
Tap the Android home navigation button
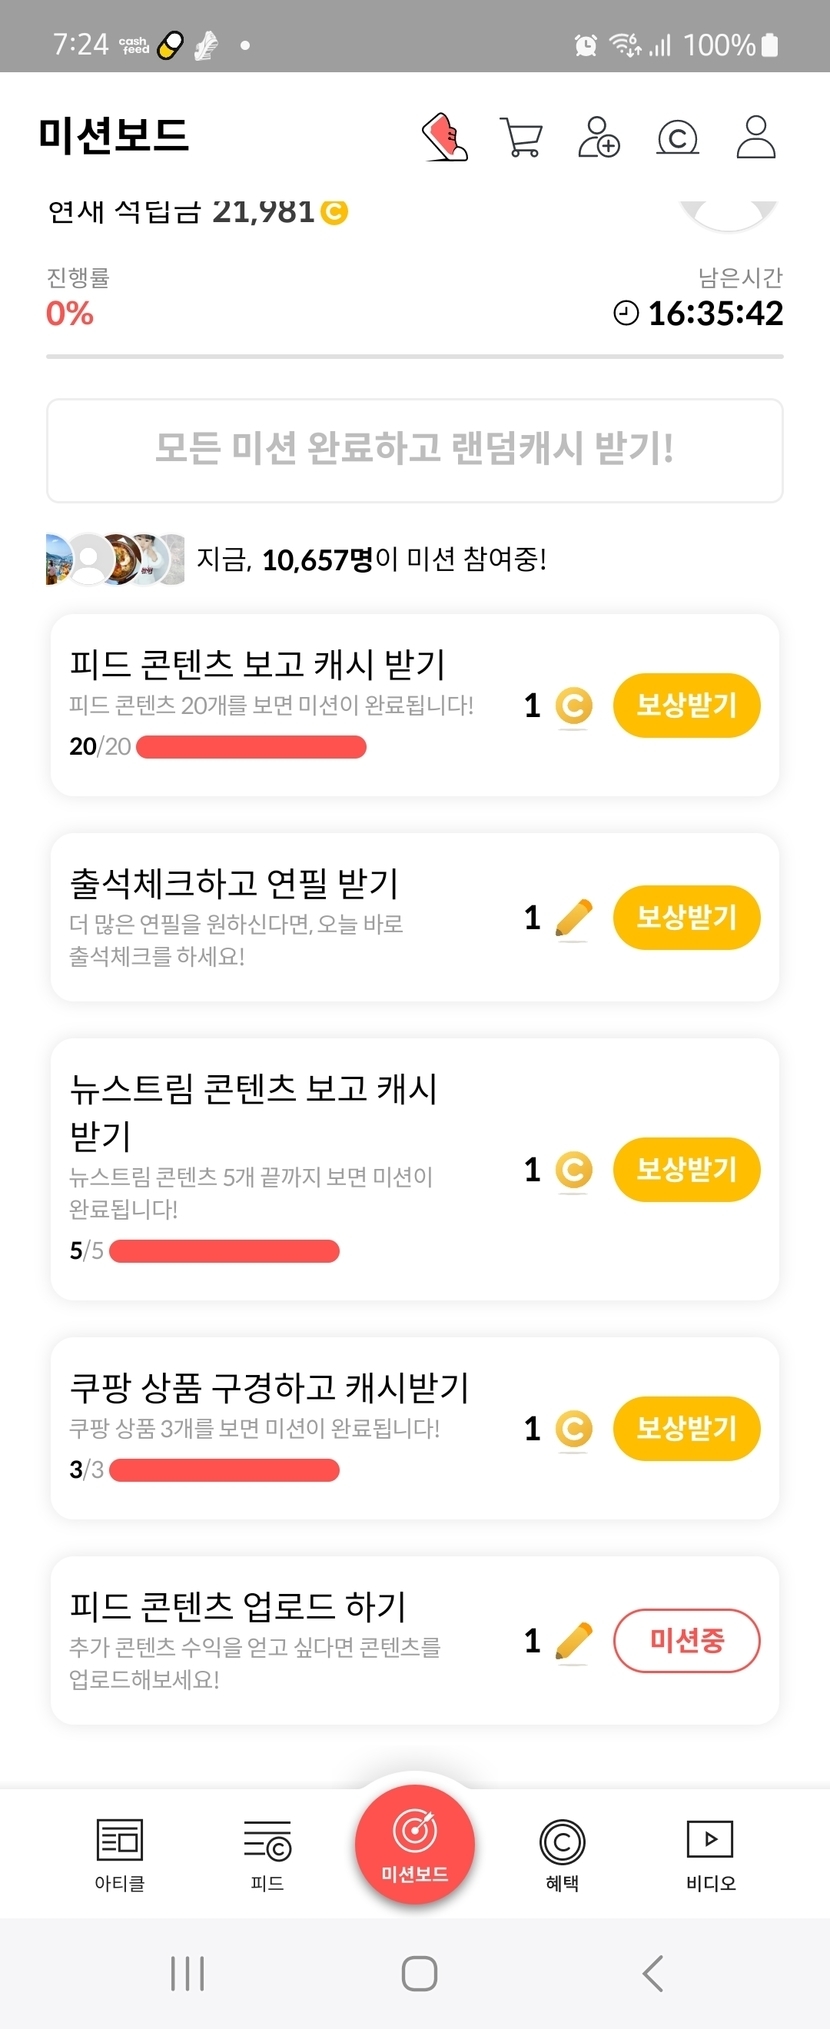coord(419,1973)
